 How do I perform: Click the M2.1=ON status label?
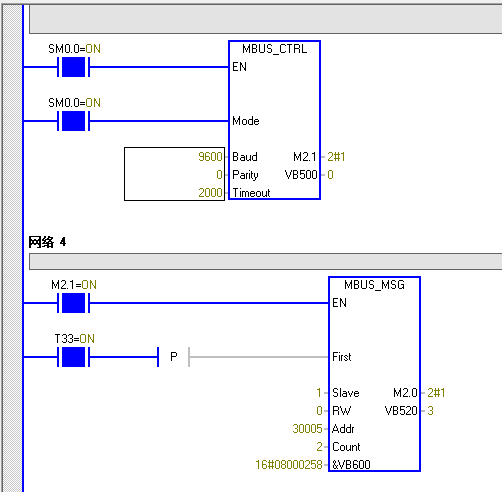click(74, 285)
